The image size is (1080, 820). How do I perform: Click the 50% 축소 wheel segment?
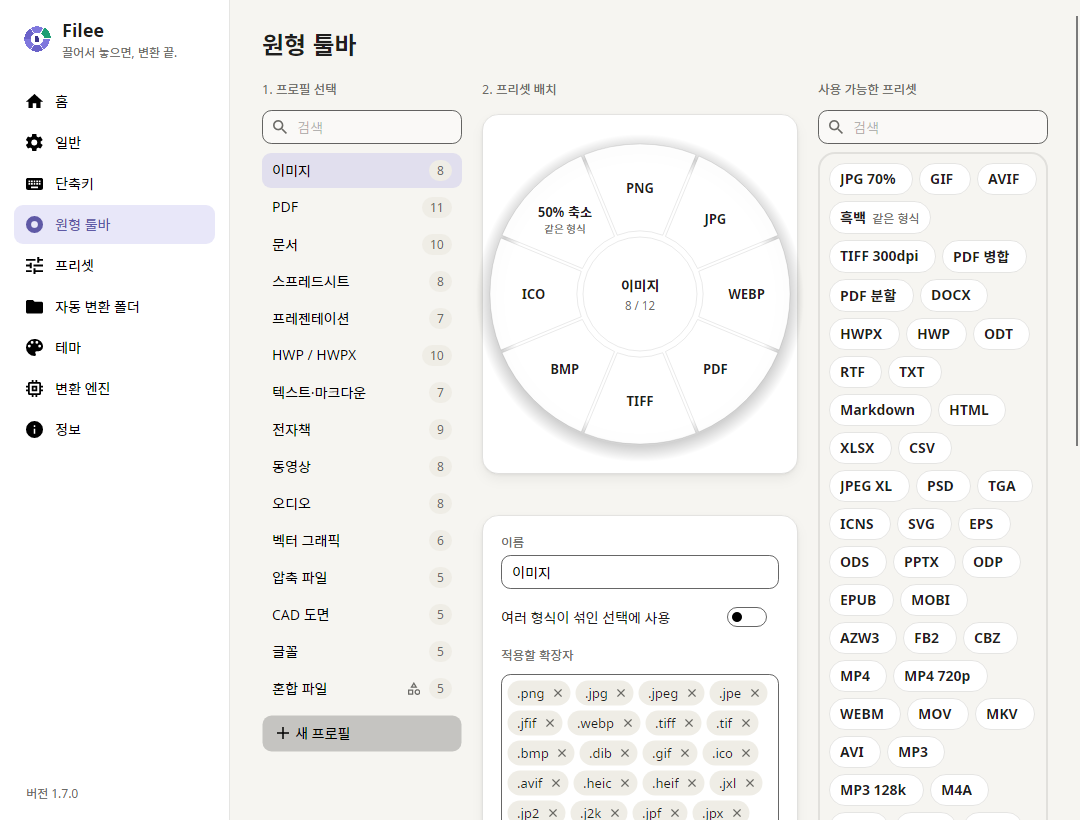(565, 218)
